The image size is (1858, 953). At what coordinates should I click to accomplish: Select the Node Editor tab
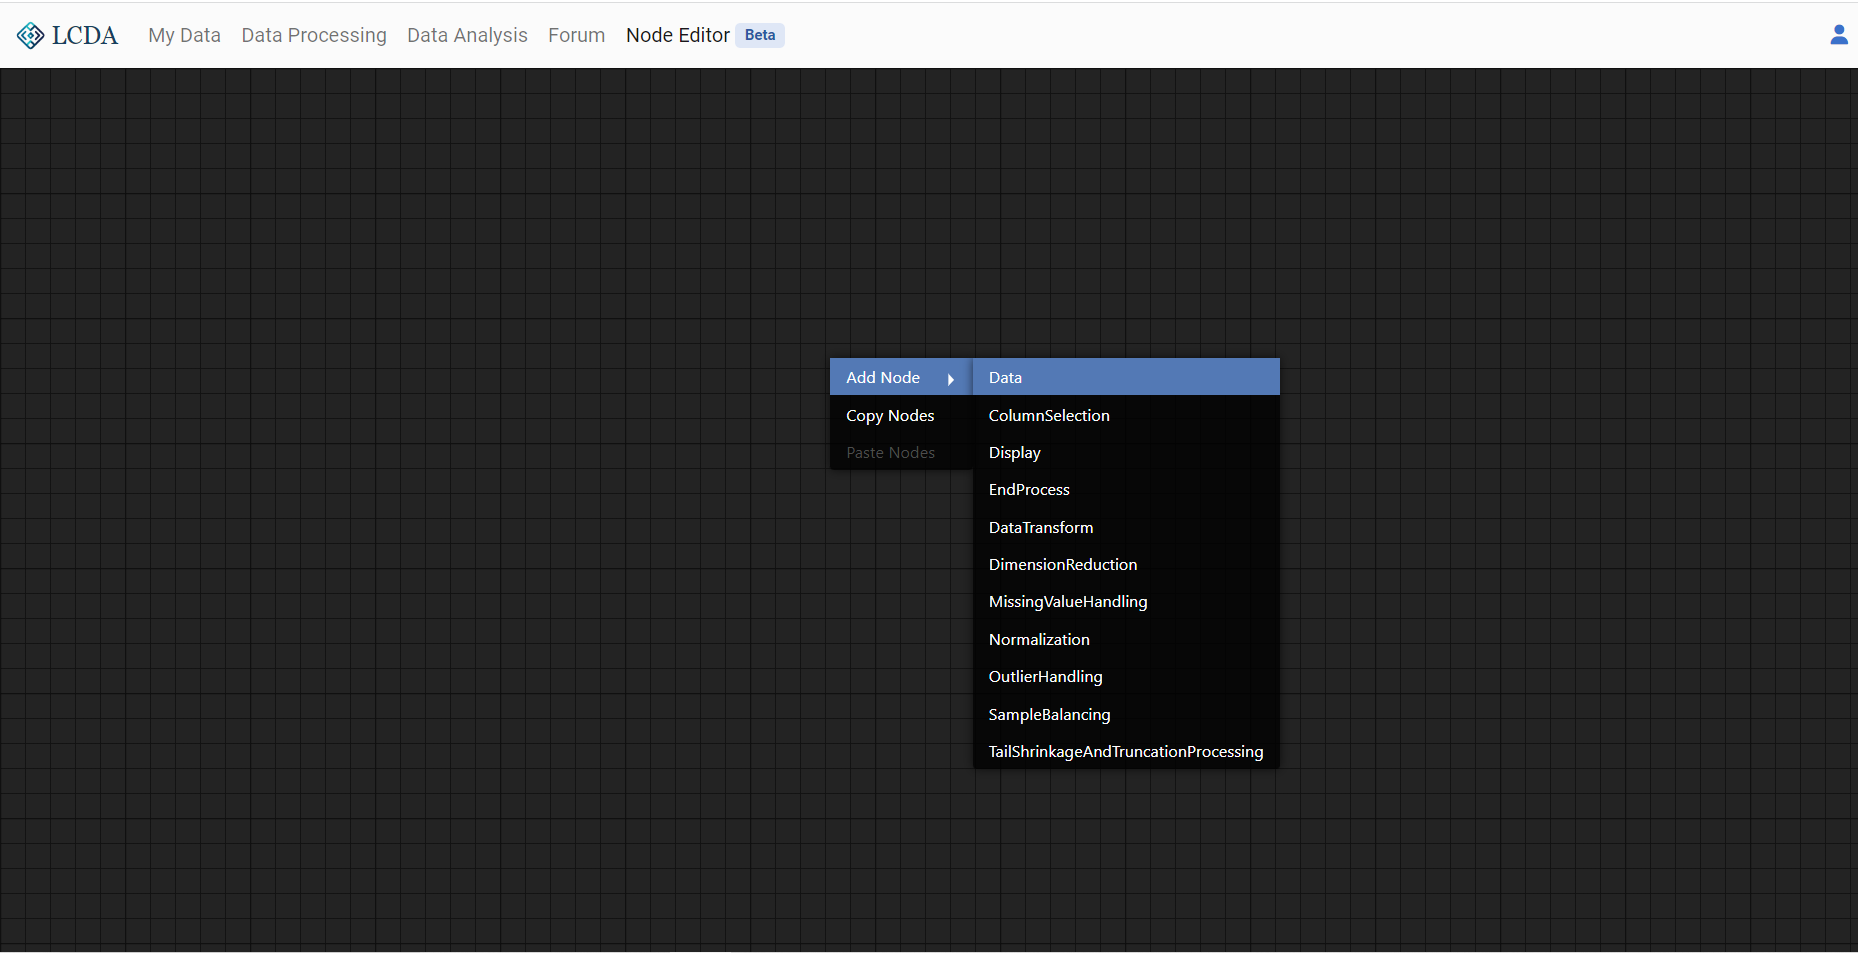coord(677,35)
